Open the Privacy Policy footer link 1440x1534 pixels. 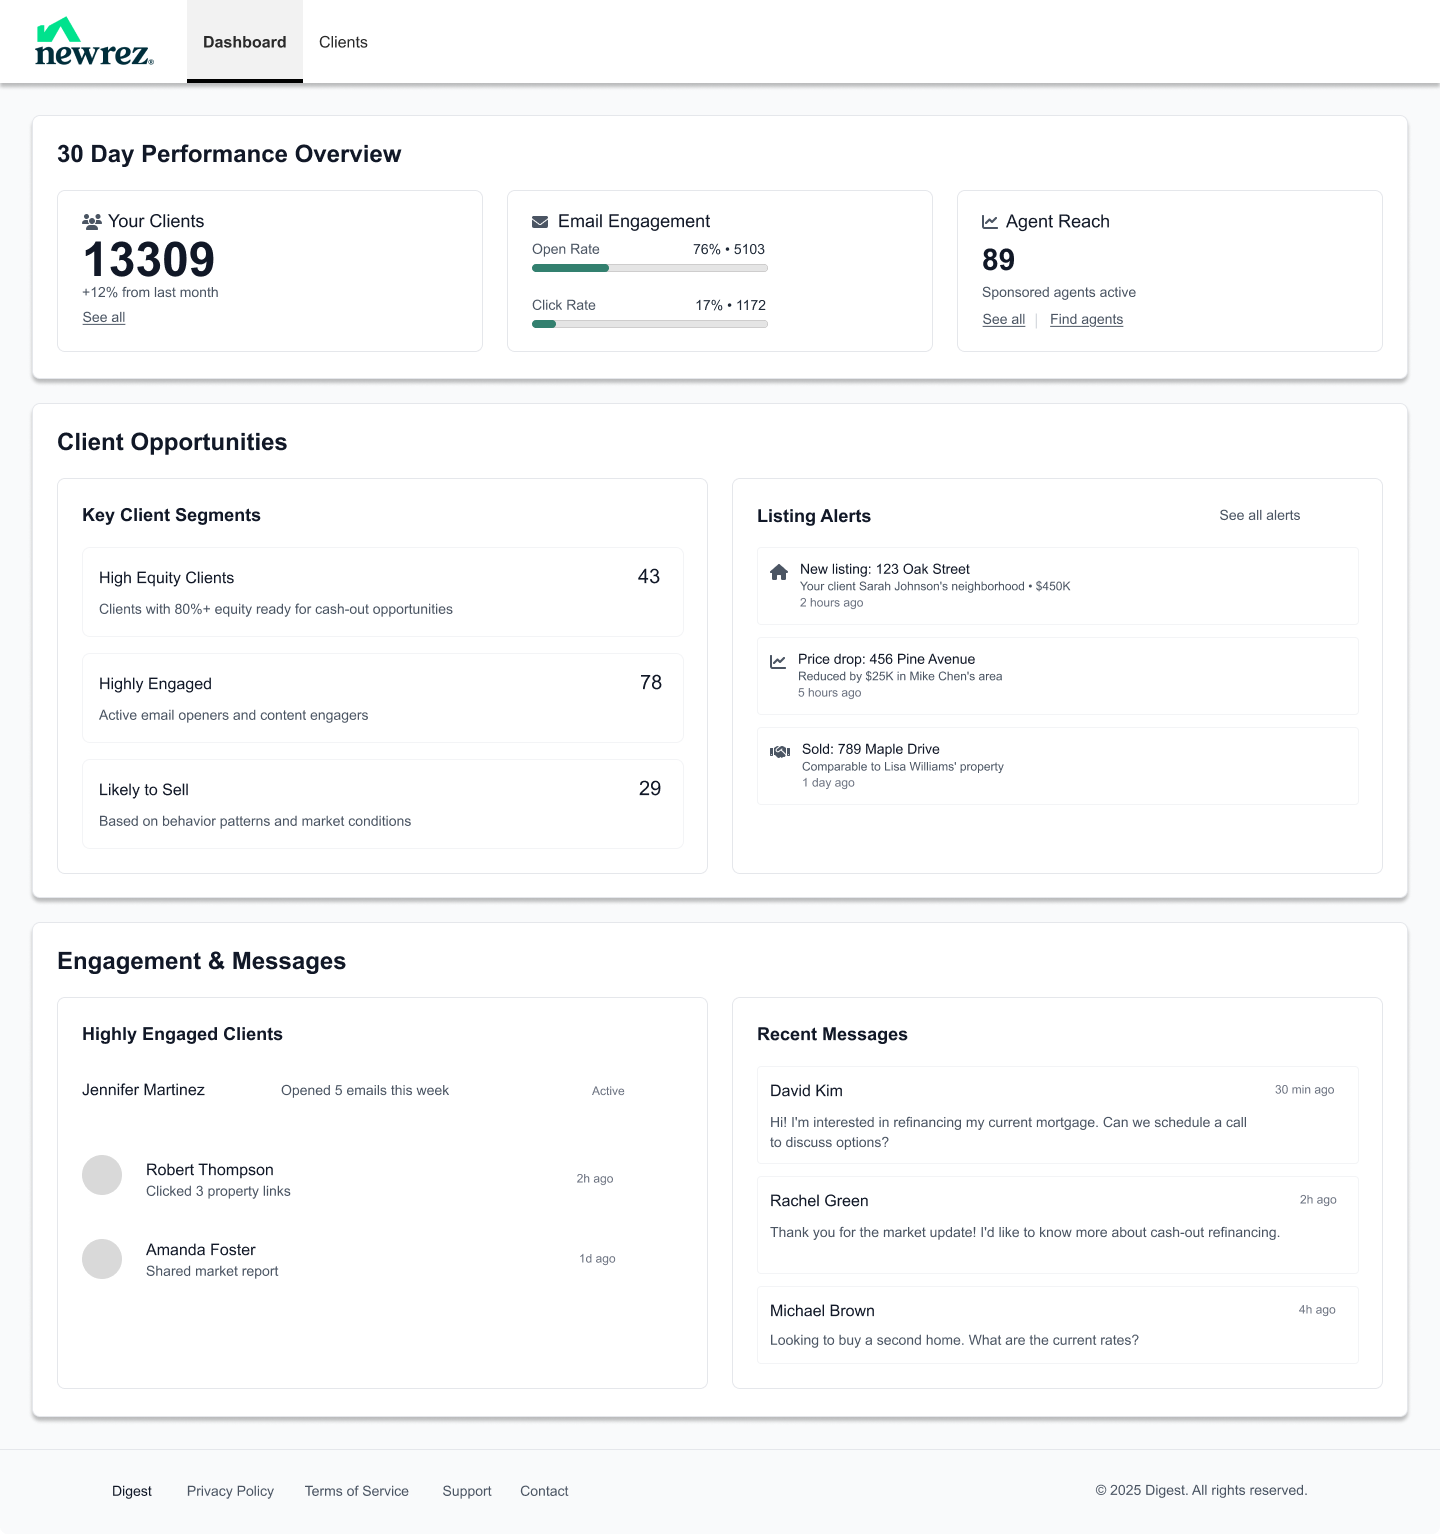point(230,1491)
